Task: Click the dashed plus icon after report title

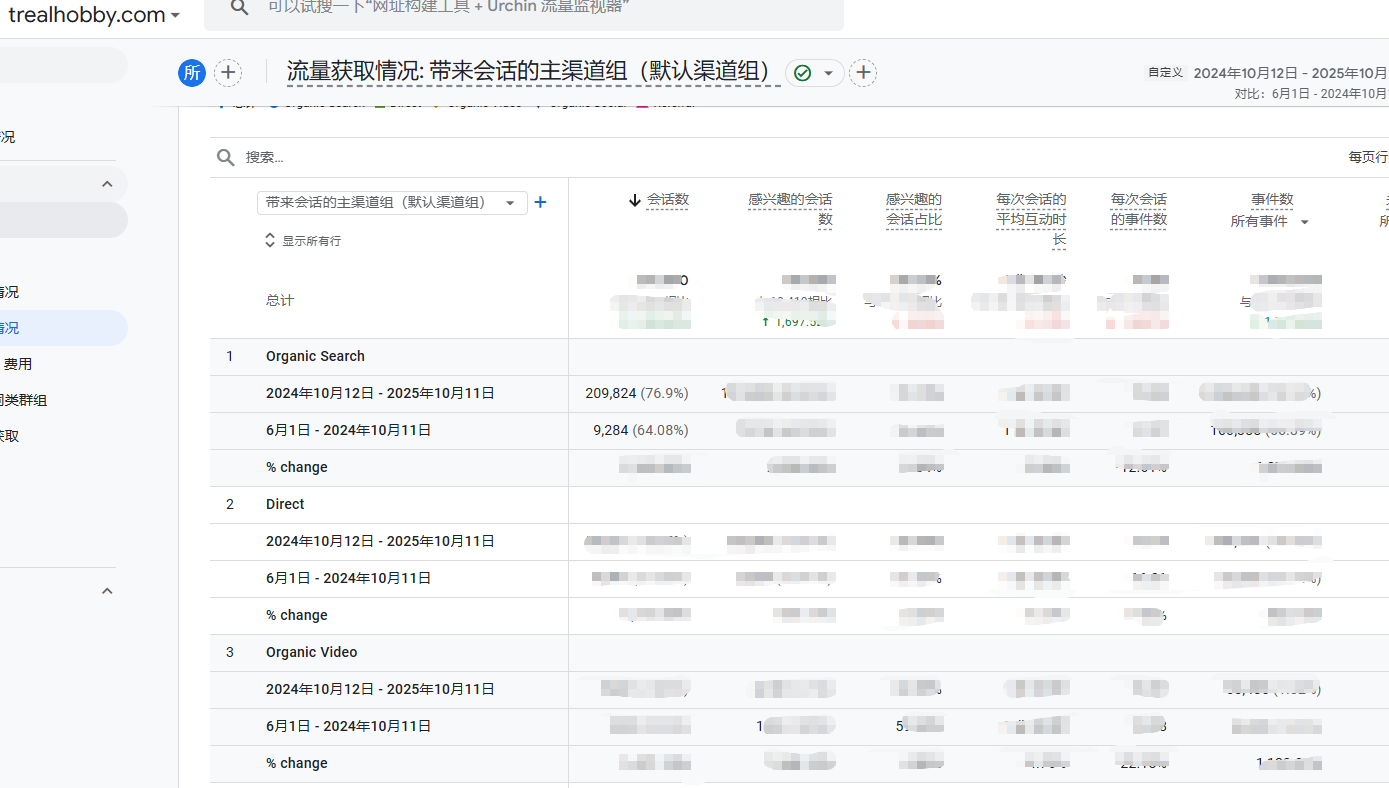Action: pyautogui.click(x=863, y=73)
